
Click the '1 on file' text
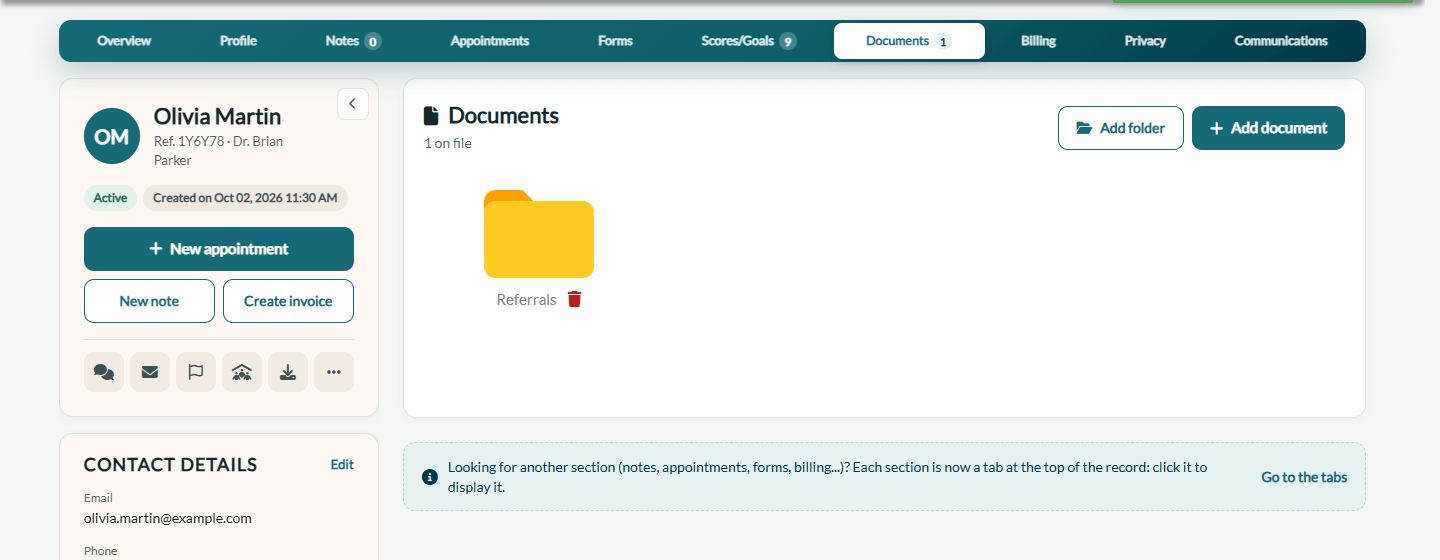448,143
